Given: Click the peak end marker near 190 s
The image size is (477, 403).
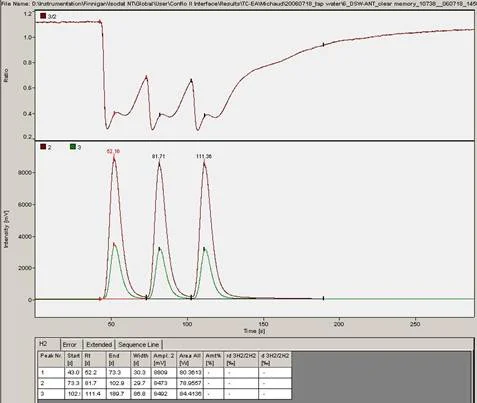Looking at the screenshot, I should tap(323, 298).
